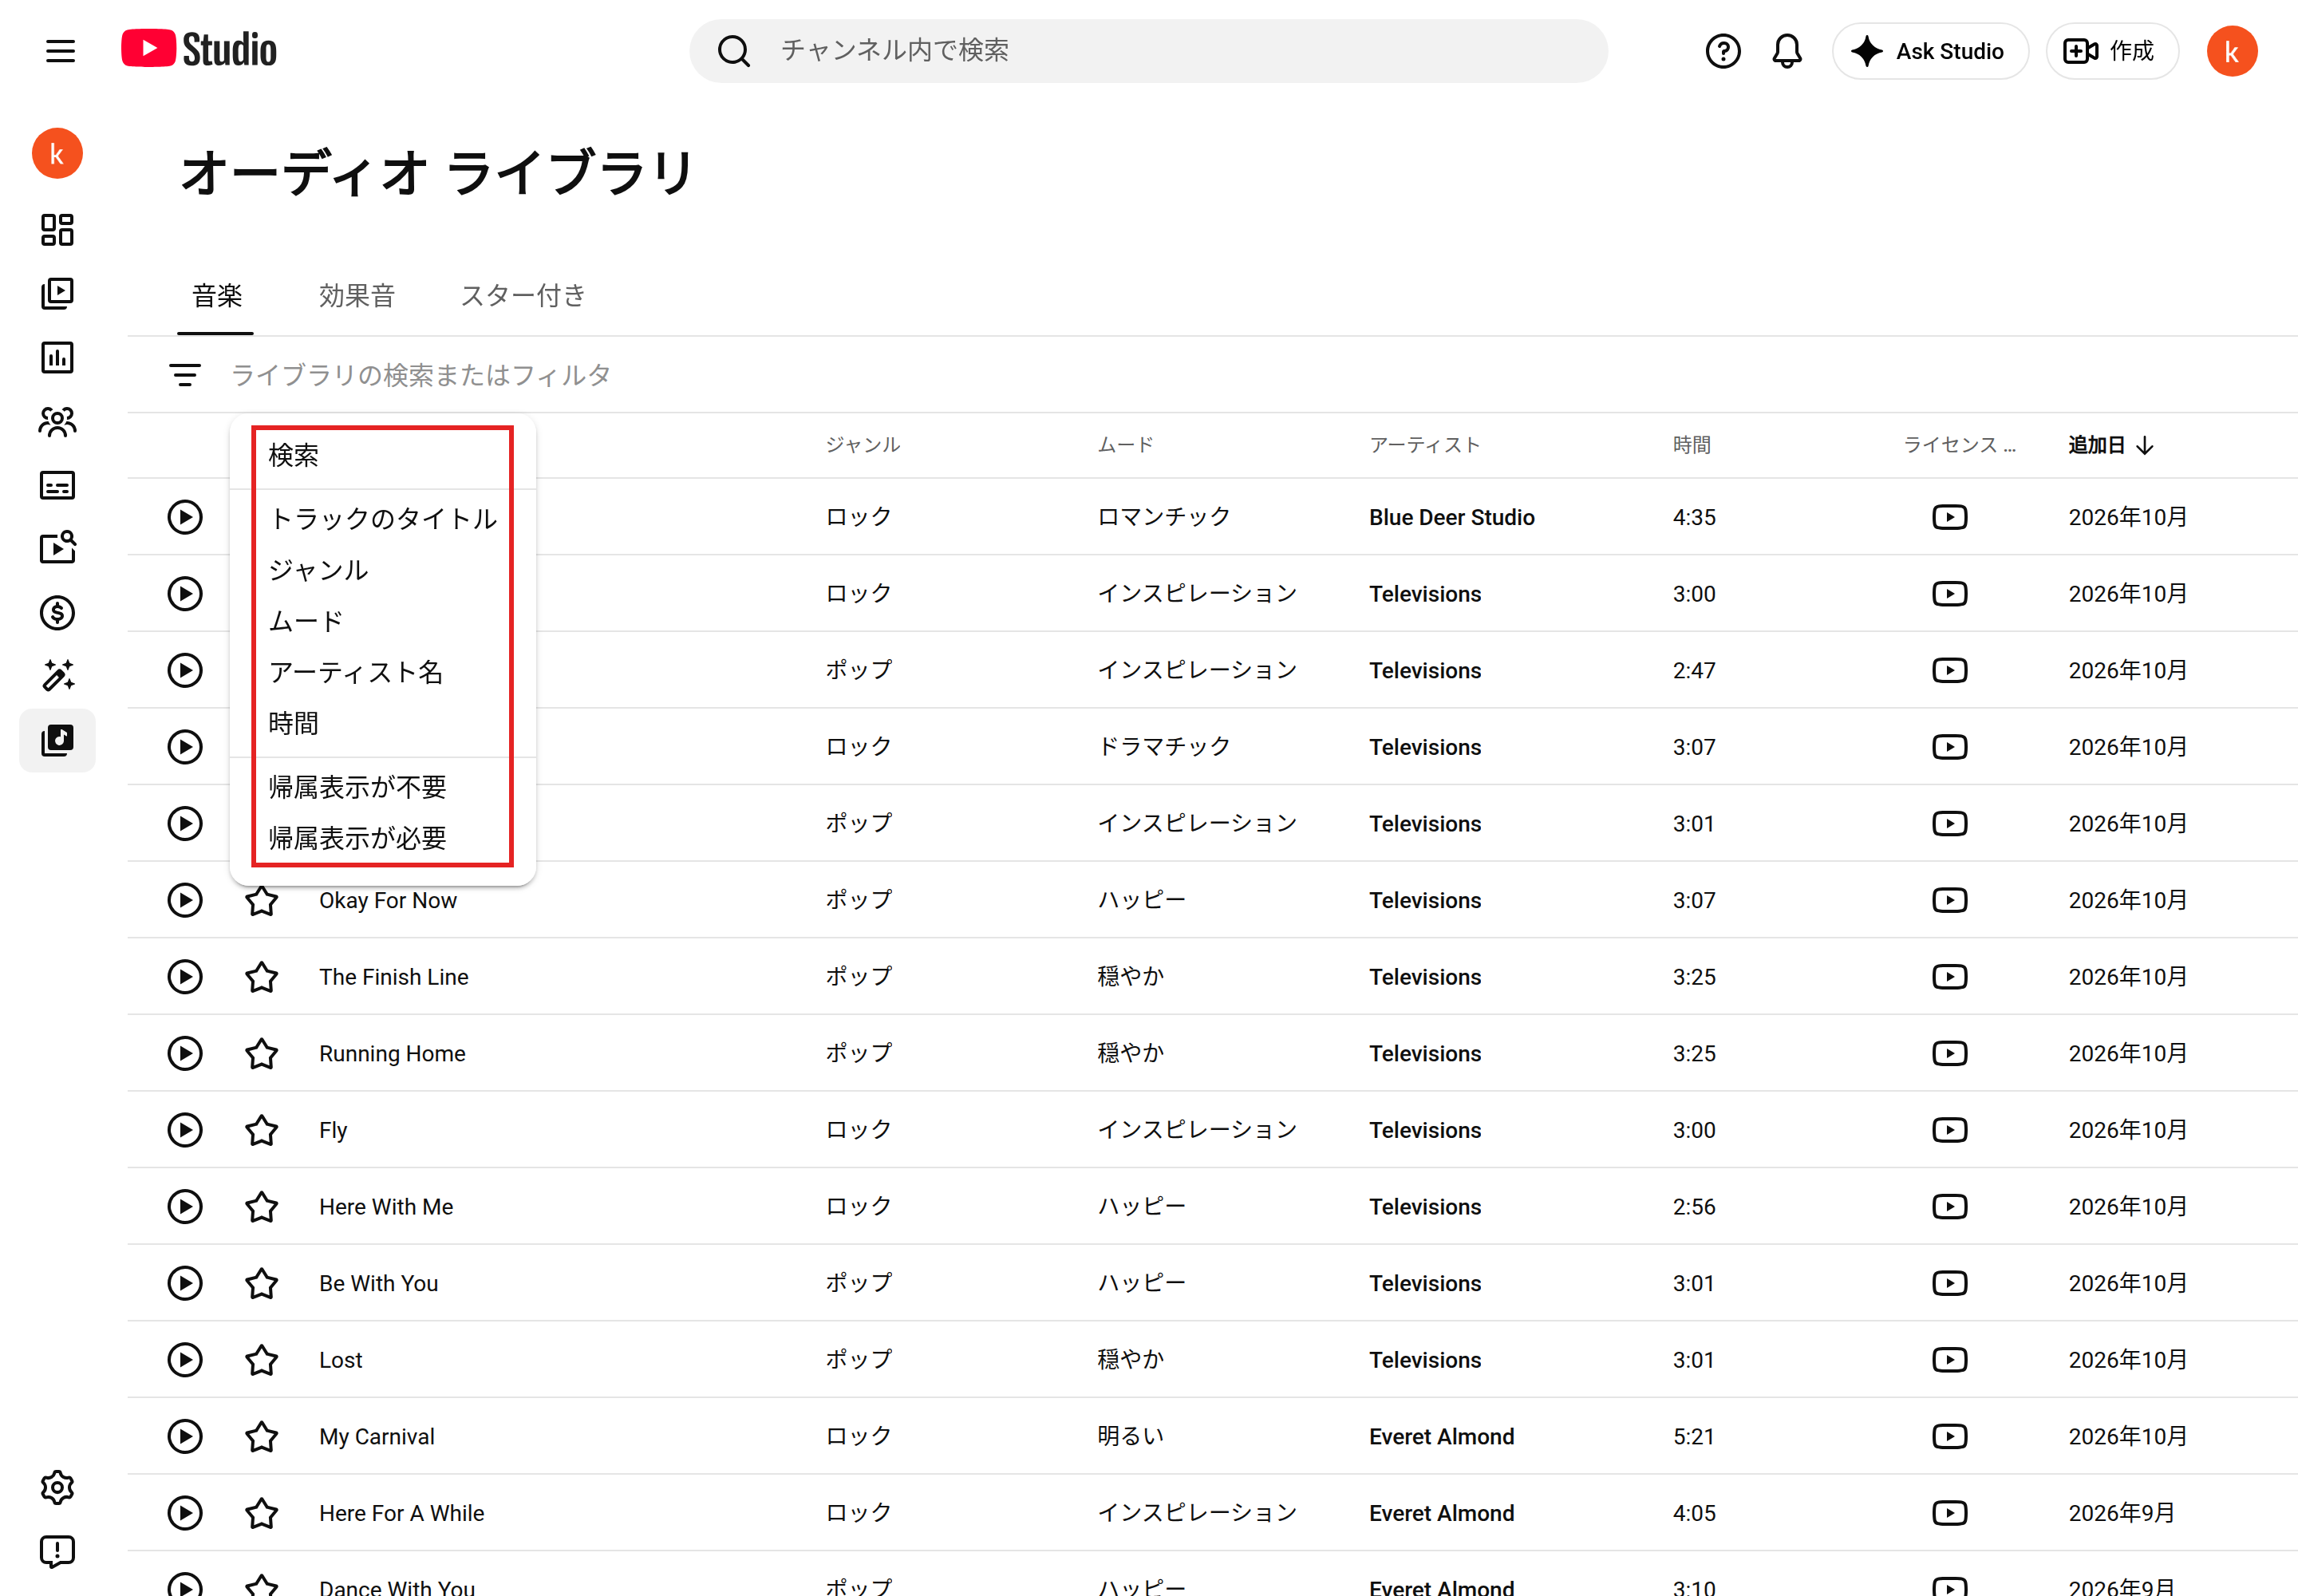The width and height of the screenshot is (2298, 1596).
Task: Open Community section in sidebar
Action: pyautogui.click(x=57, y=421)
